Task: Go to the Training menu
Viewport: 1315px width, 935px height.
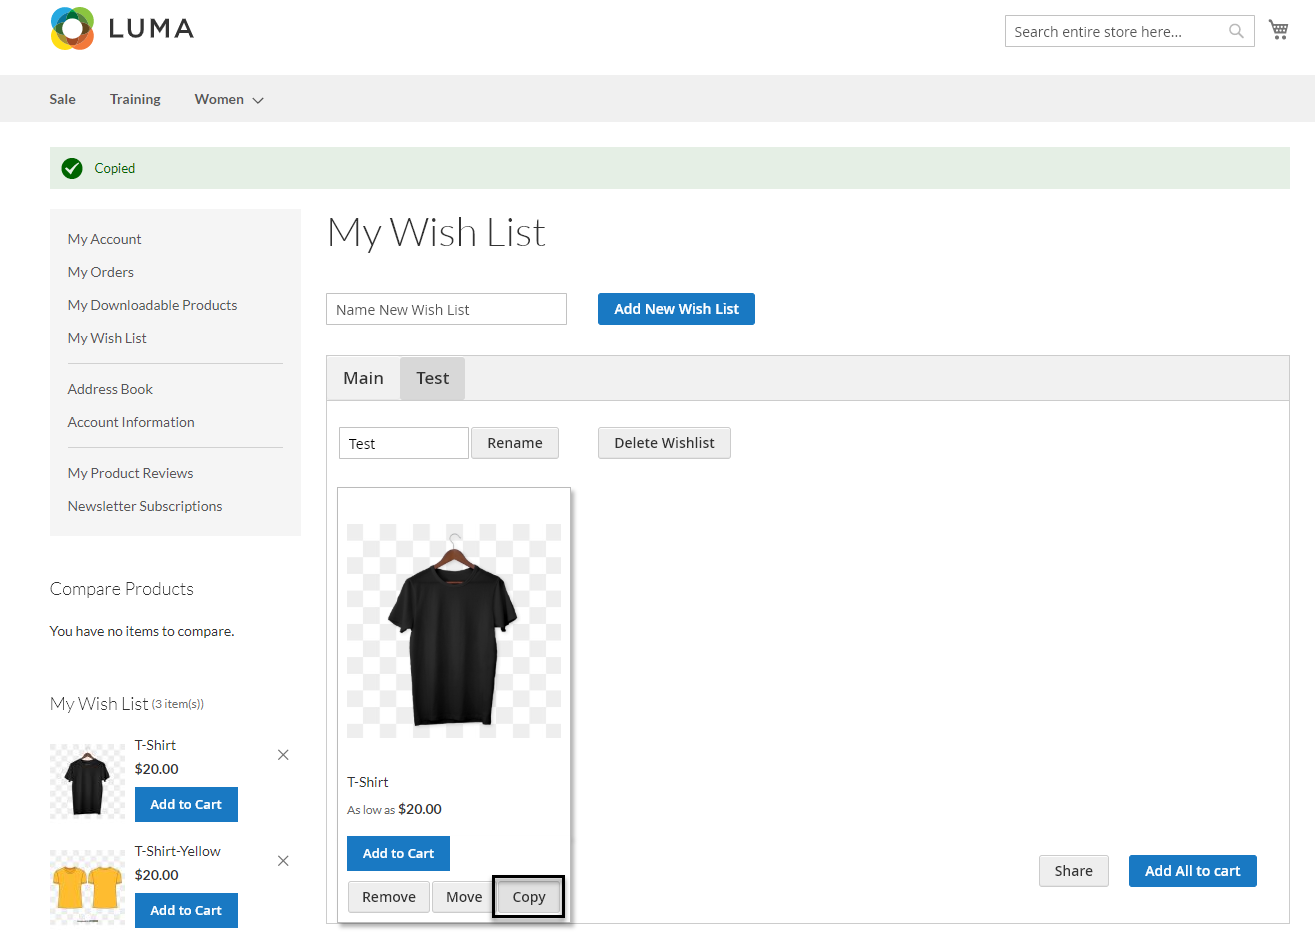Action: pos(135,99)
